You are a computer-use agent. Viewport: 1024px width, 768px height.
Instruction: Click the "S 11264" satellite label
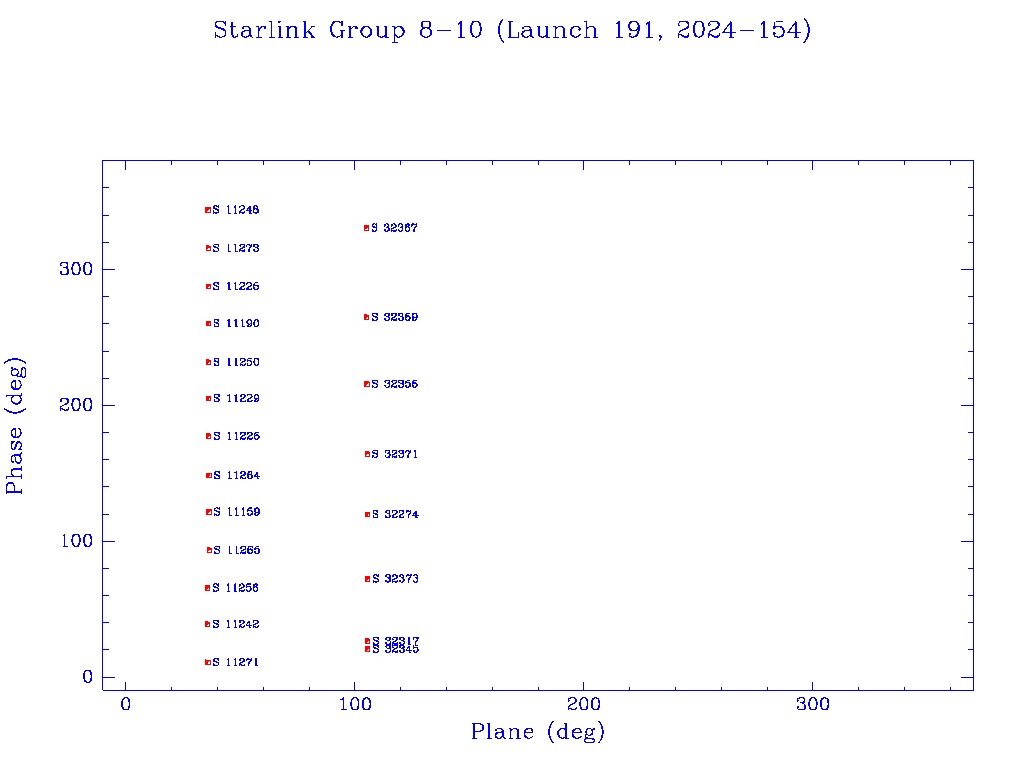point(236,475)
